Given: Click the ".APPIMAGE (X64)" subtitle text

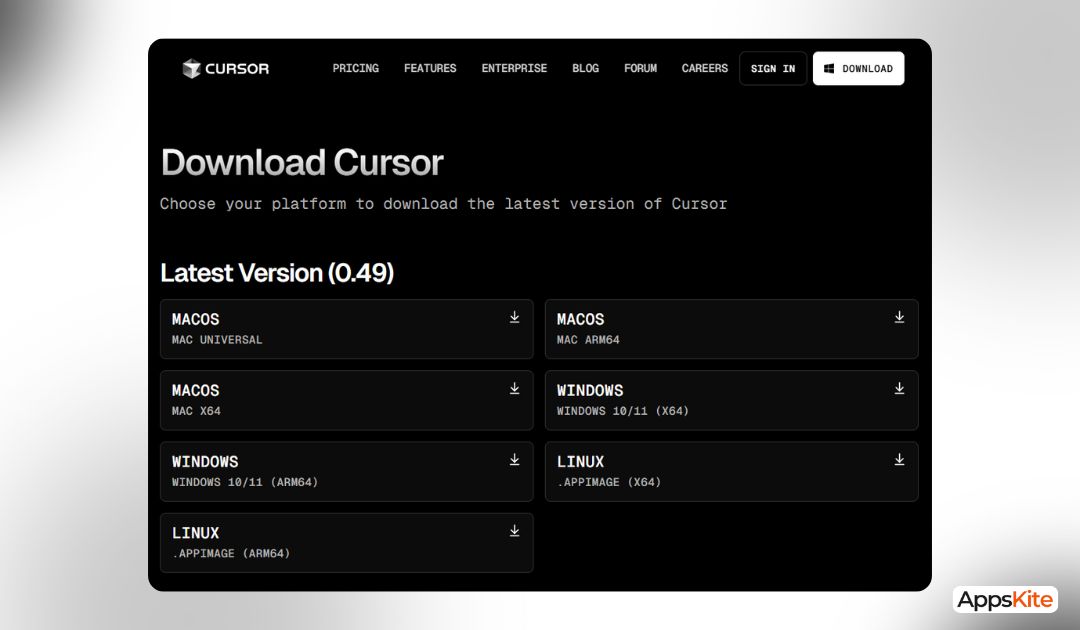Looking at the screenshot, I should pos(609,482).
